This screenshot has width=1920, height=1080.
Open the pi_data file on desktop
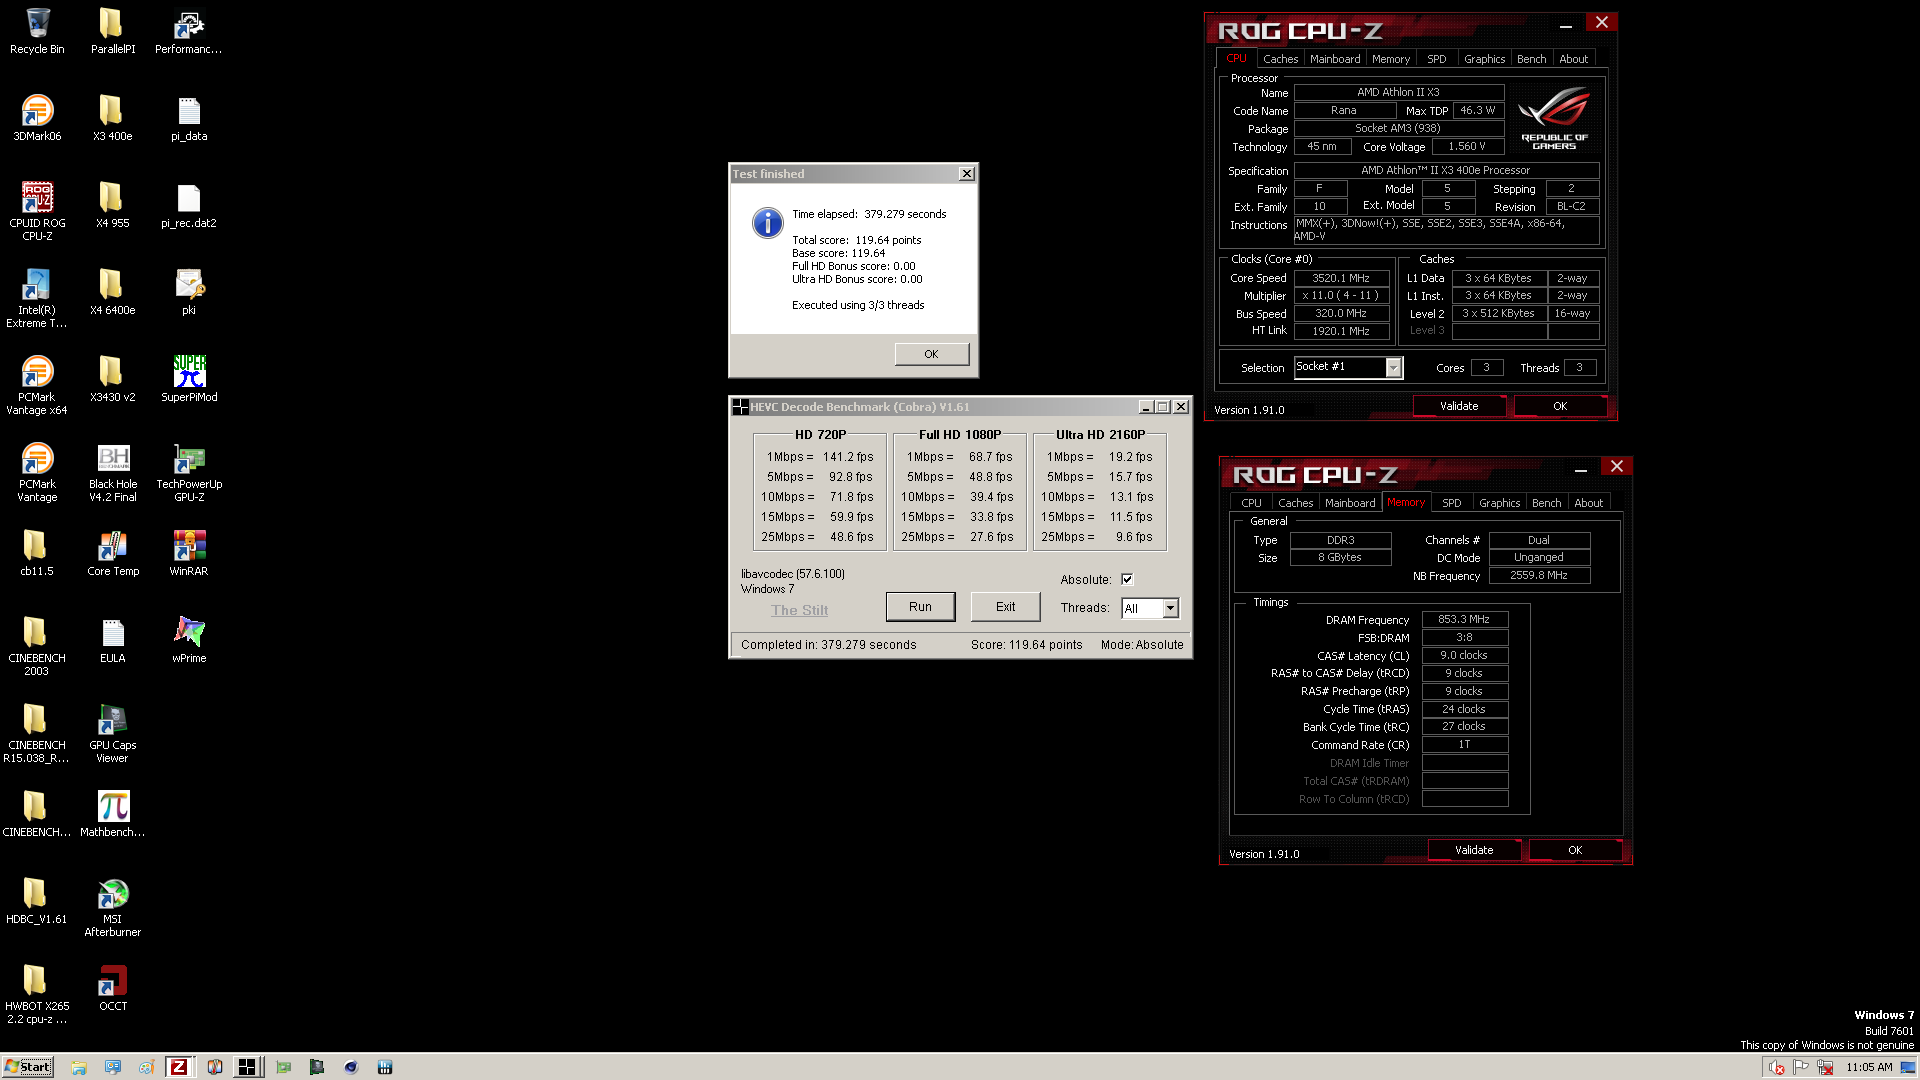pos(189,118)
